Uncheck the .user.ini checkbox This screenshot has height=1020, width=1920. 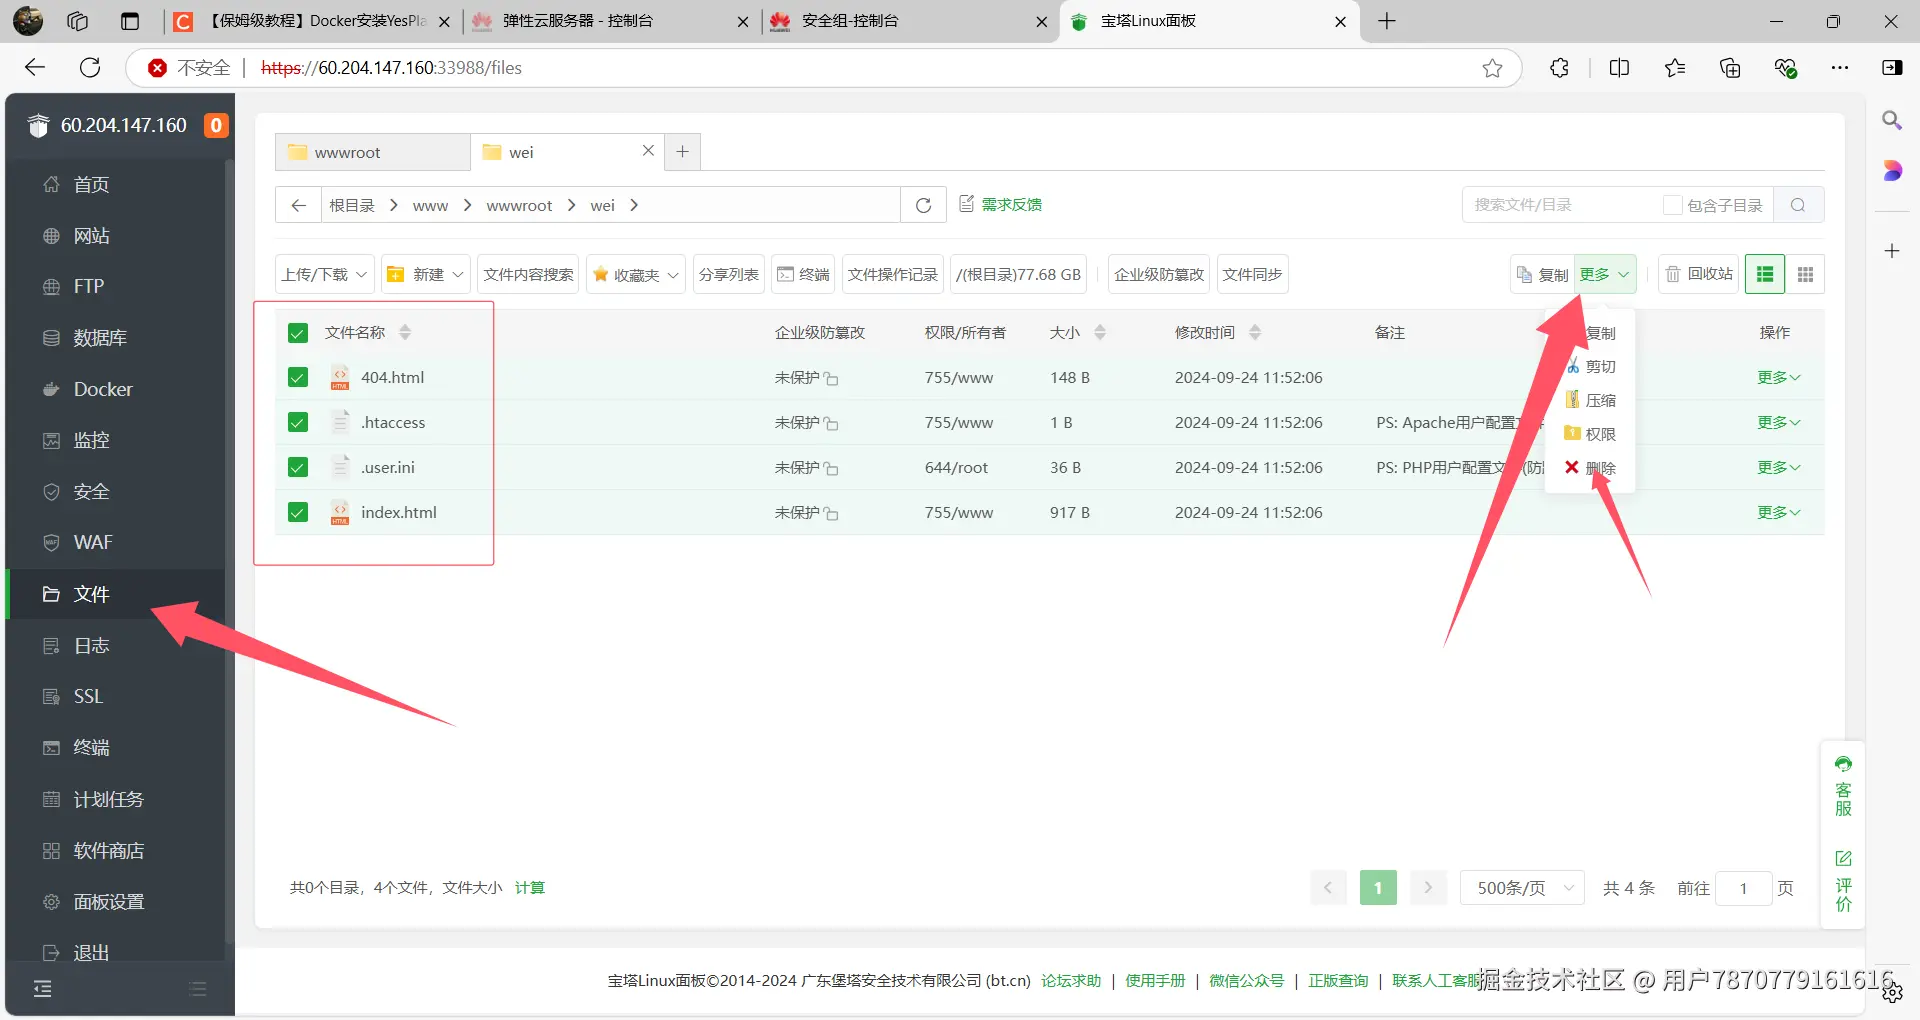[298, 467]
